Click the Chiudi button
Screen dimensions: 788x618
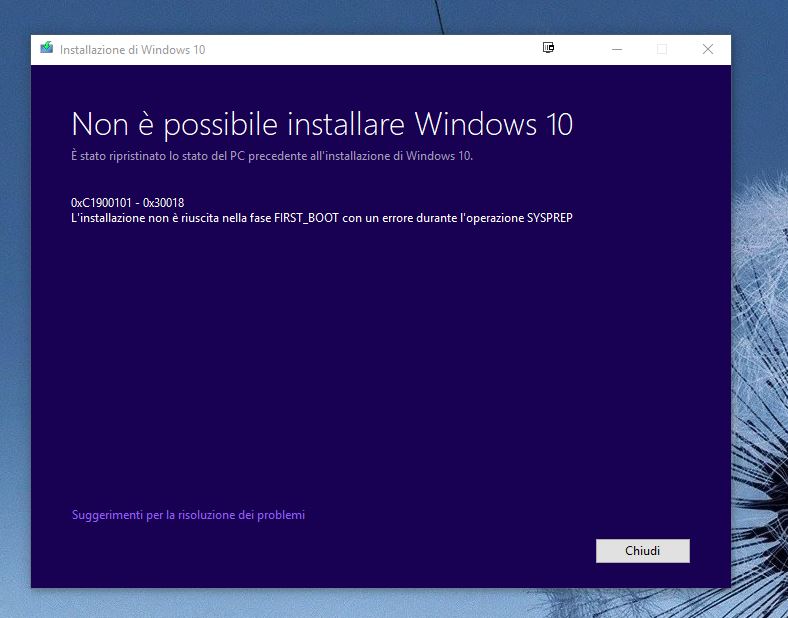coord(642,551)
